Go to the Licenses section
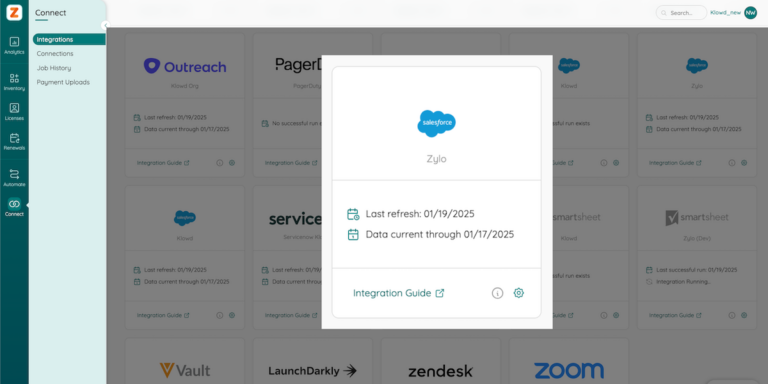This screenshot has height=384, width=768. [x=14, y=112]
